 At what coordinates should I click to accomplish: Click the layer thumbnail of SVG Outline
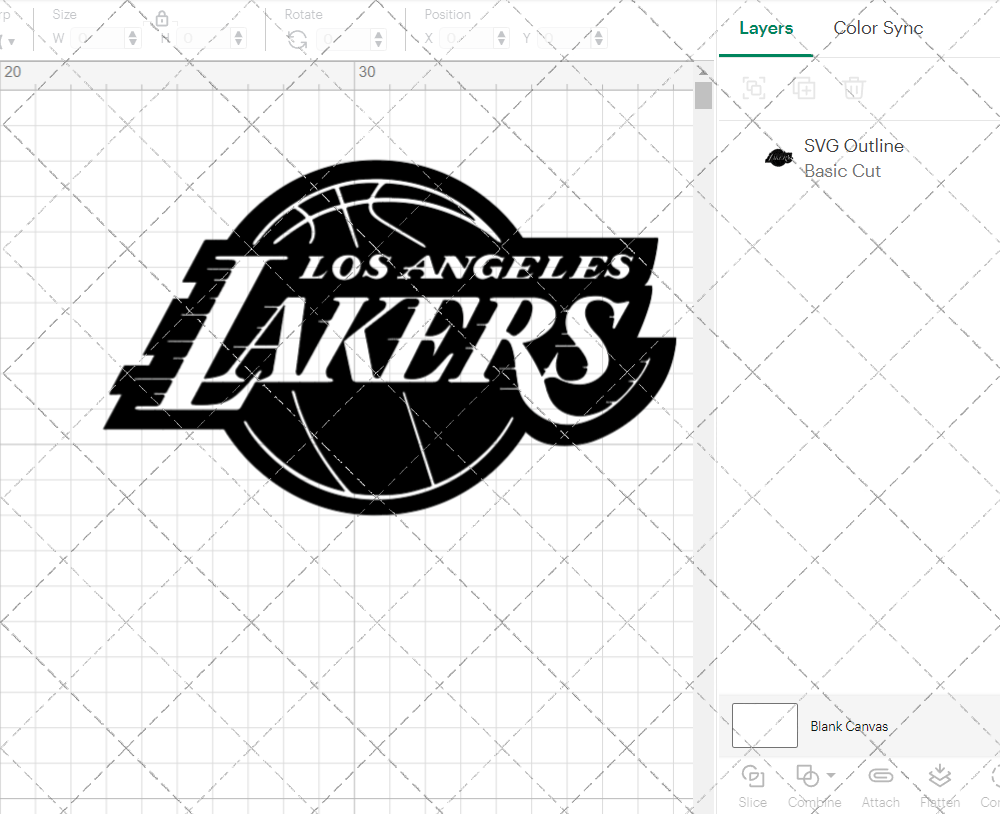(778, 157)
